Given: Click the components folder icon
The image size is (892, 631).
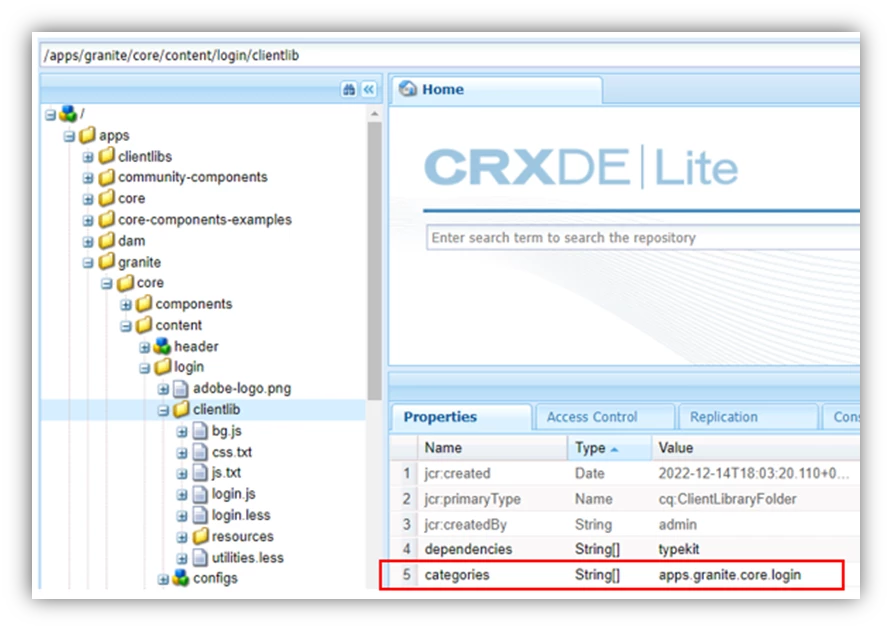Looking at the screenshot, I should 144,304.
